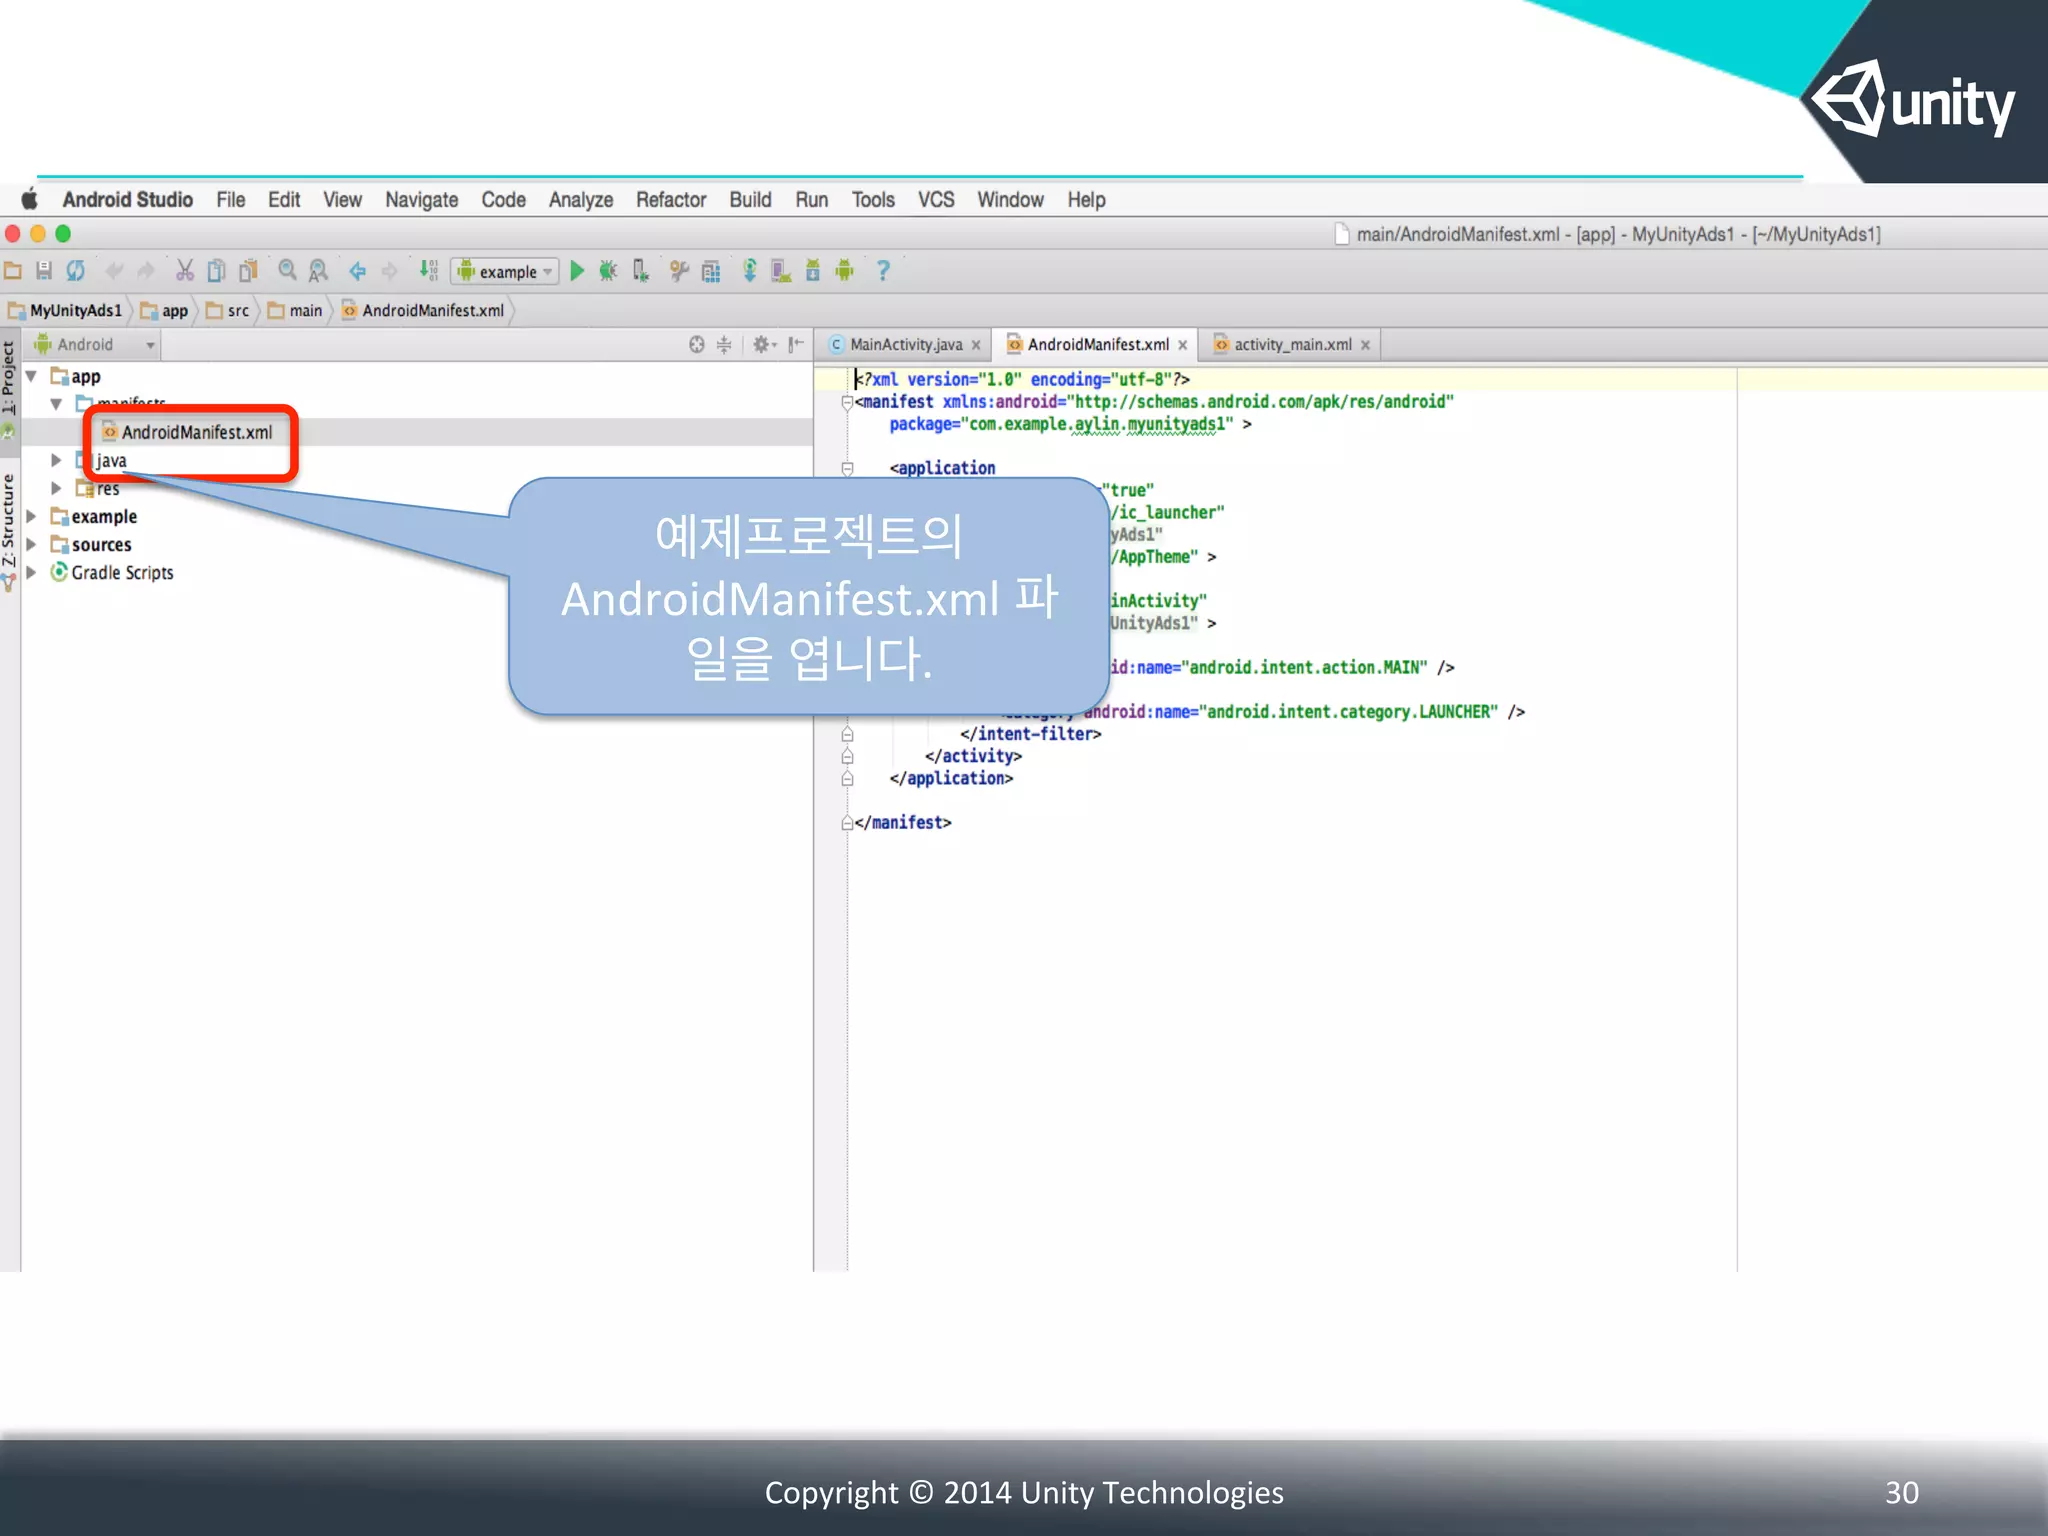Click the MyUnityAds1 breadcrumb

pos(66,311)
